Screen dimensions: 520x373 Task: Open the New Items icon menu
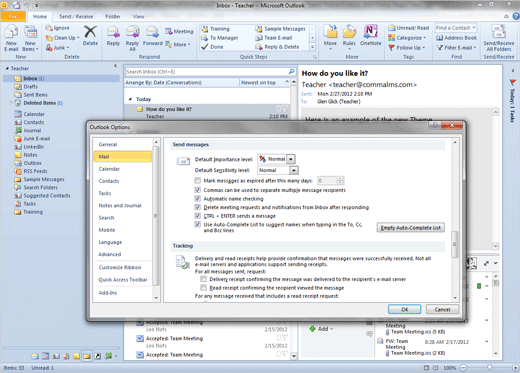[30, 38]
